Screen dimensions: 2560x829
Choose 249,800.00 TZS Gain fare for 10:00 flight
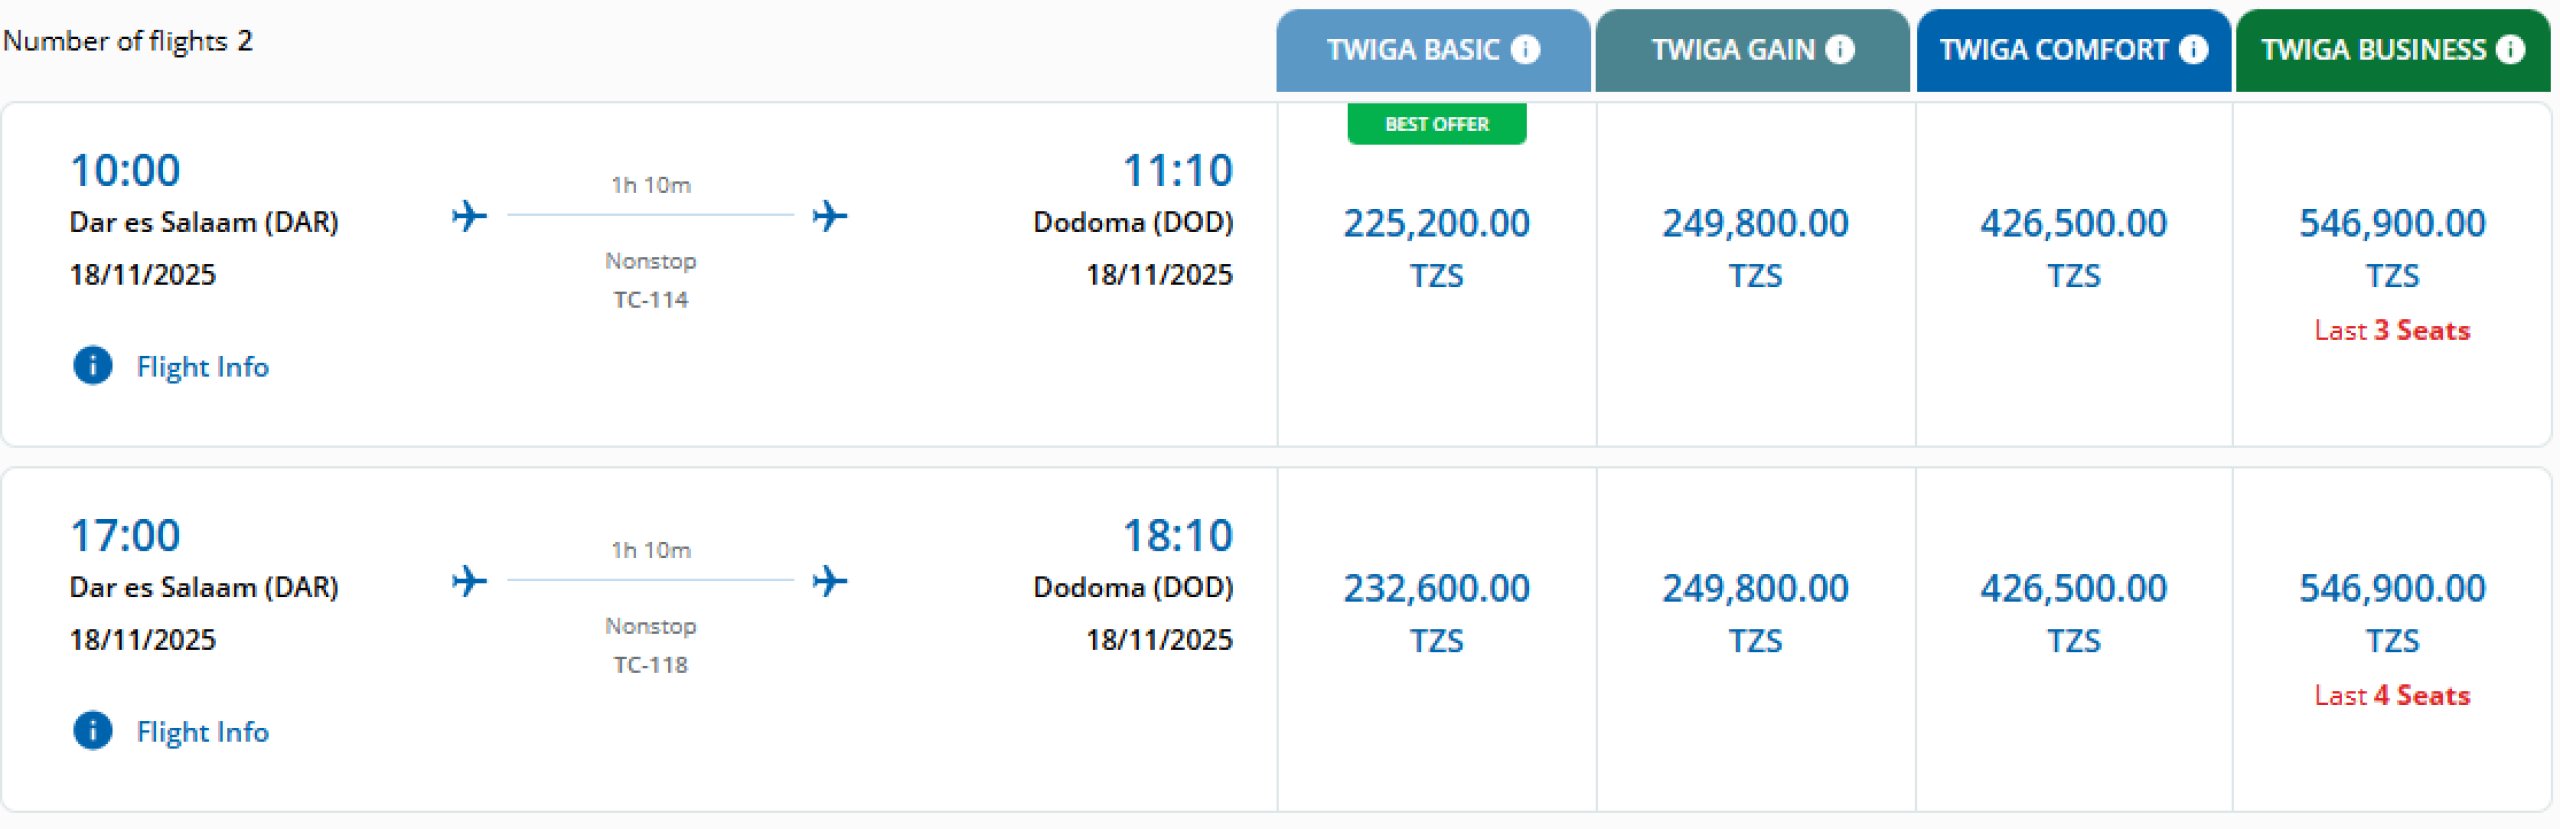(x=1755, y=246)
